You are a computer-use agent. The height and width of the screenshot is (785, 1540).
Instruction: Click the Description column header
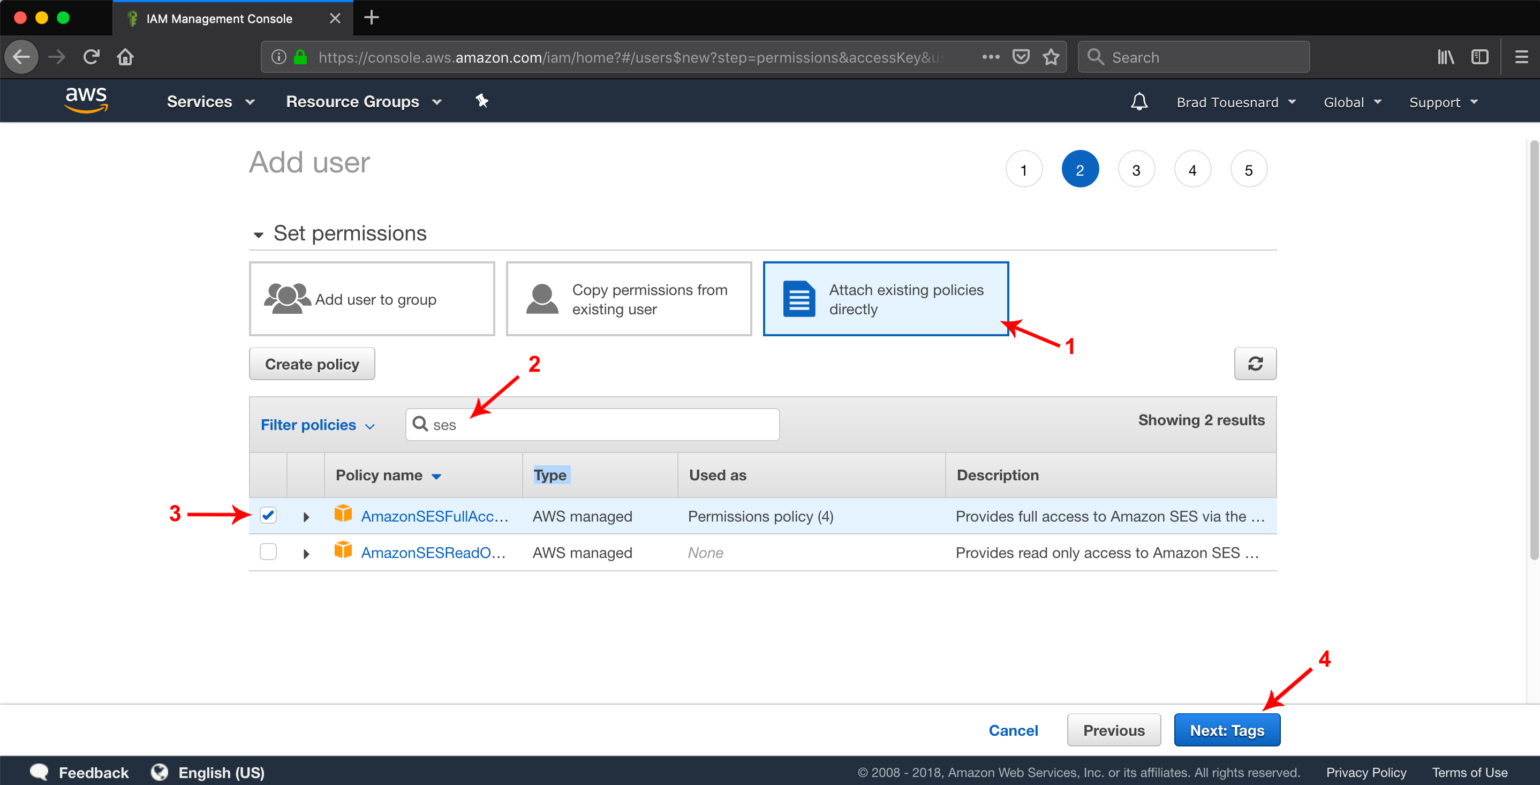pos(998,475)
